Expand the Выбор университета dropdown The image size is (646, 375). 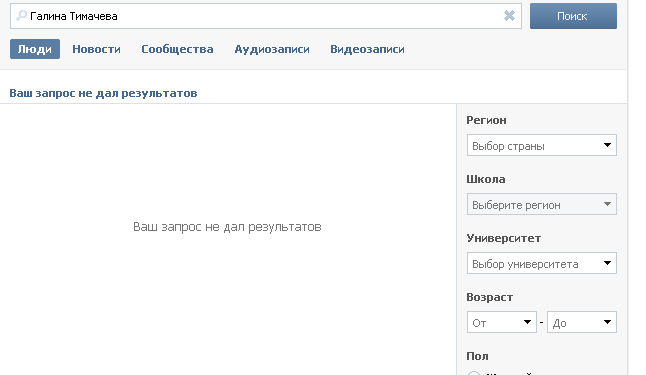click(x=542, y=263)
